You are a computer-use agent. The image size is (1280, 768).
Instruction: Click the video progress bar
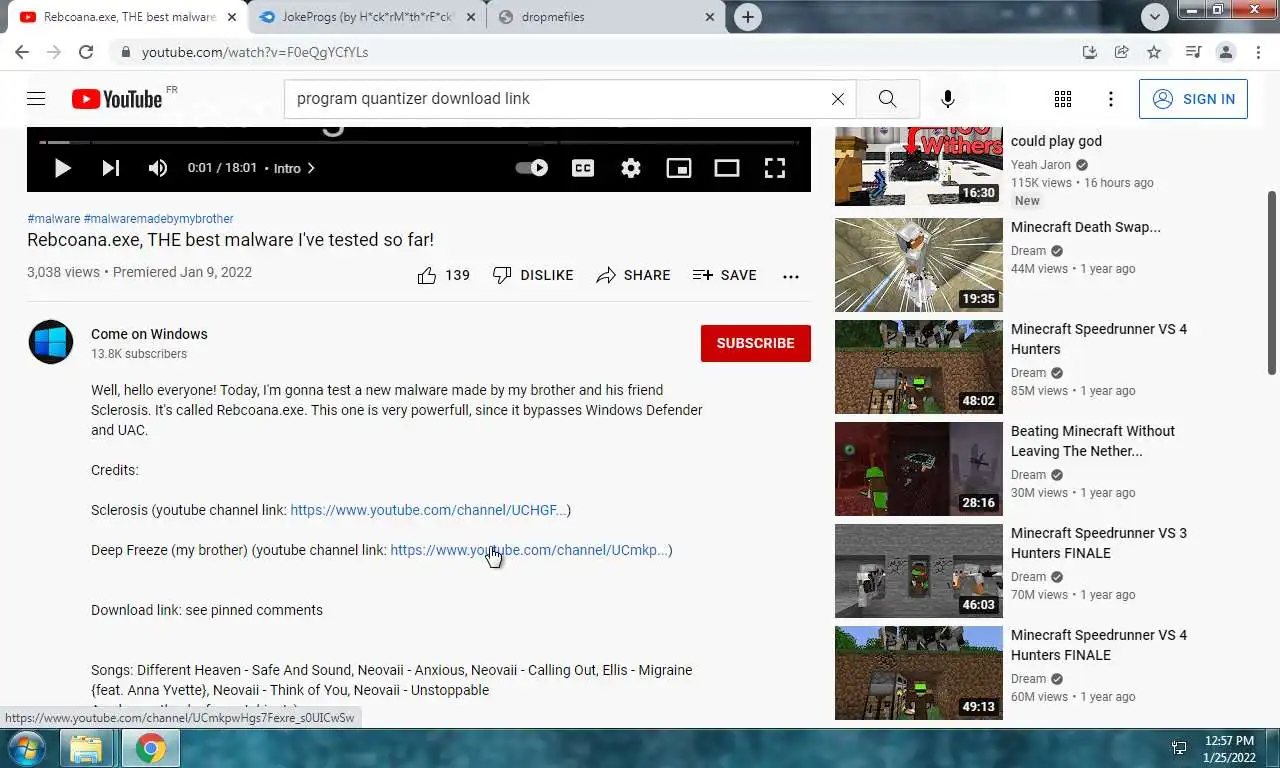coord(418,143)
